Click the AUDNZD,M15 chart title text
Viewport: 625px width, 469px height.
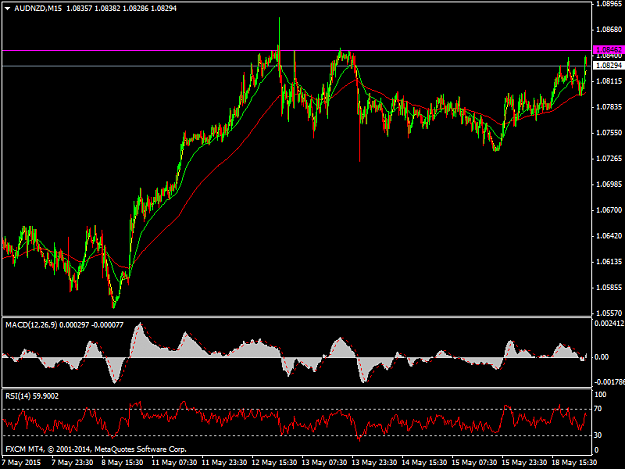pyautogui.click(x=38, y=8)
